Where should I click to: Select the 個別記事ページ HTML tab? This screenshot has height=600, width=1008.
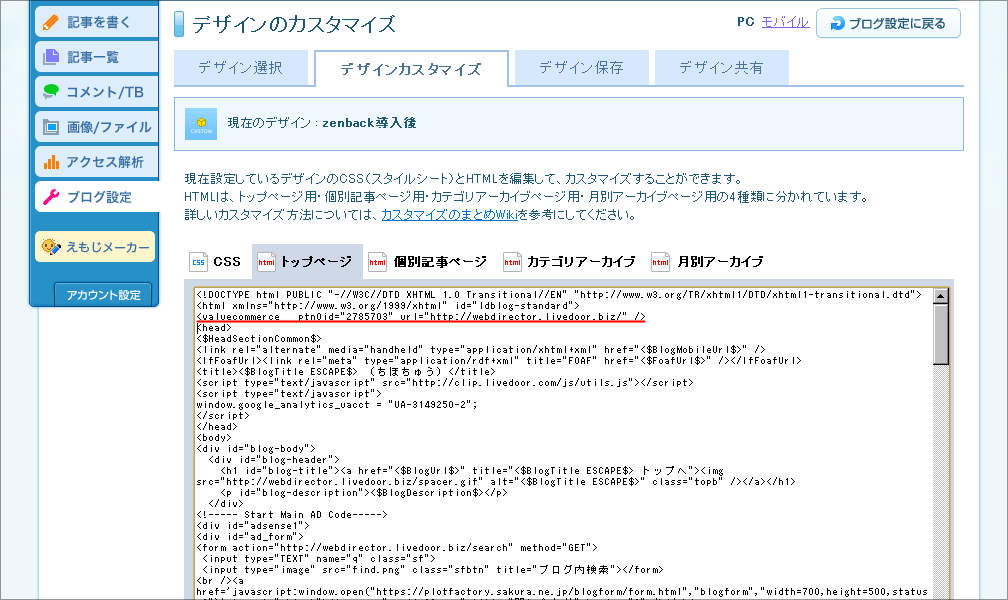[428, 262]
